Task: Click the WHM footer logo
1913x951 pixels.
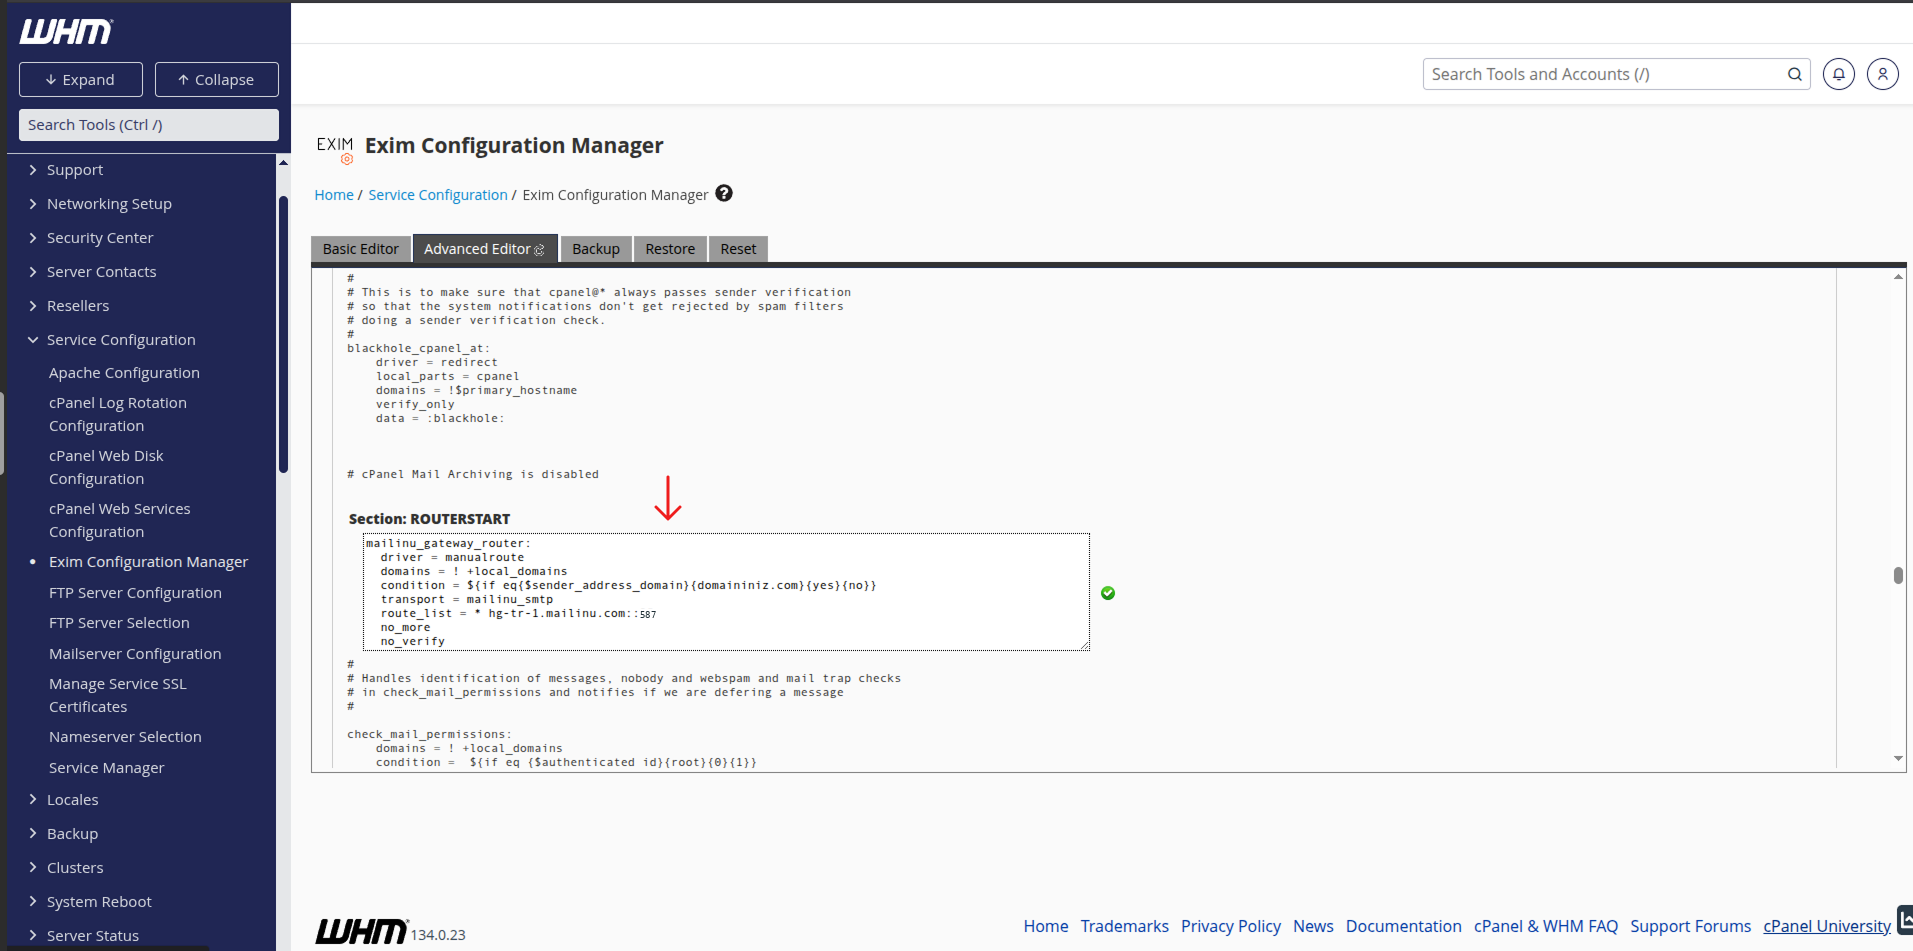Action: [x=361, y=931]
